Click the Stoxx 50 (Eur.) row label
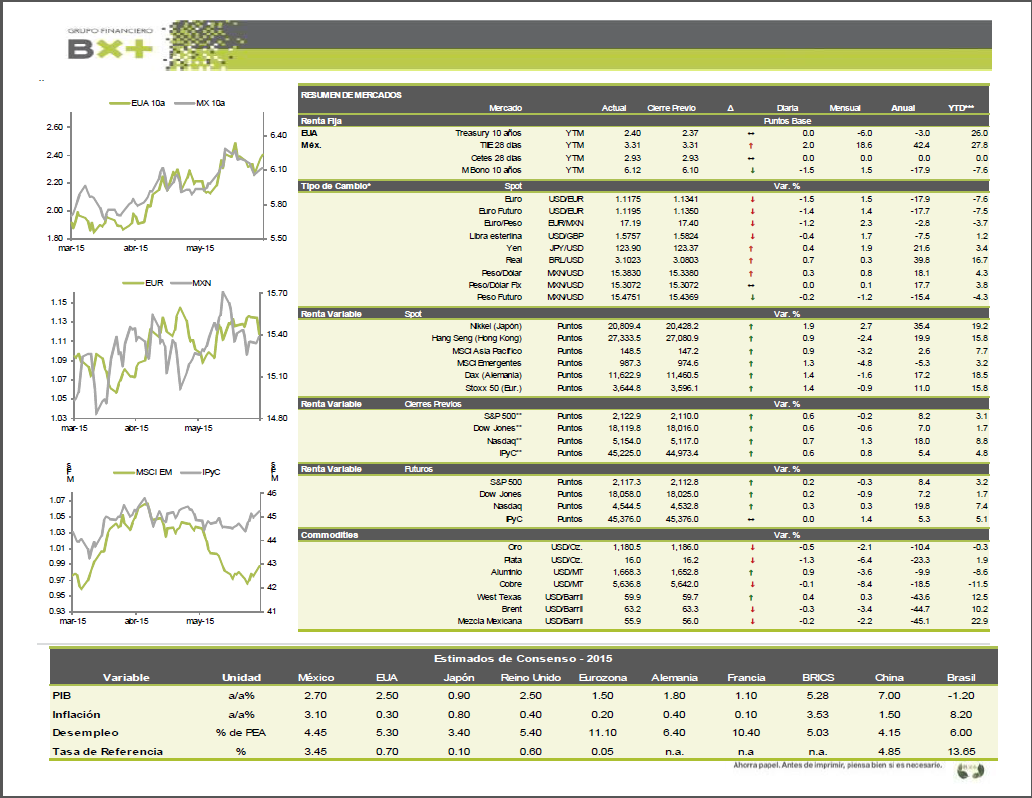This screenshot has width=1032, height=798. pos(493,388)
